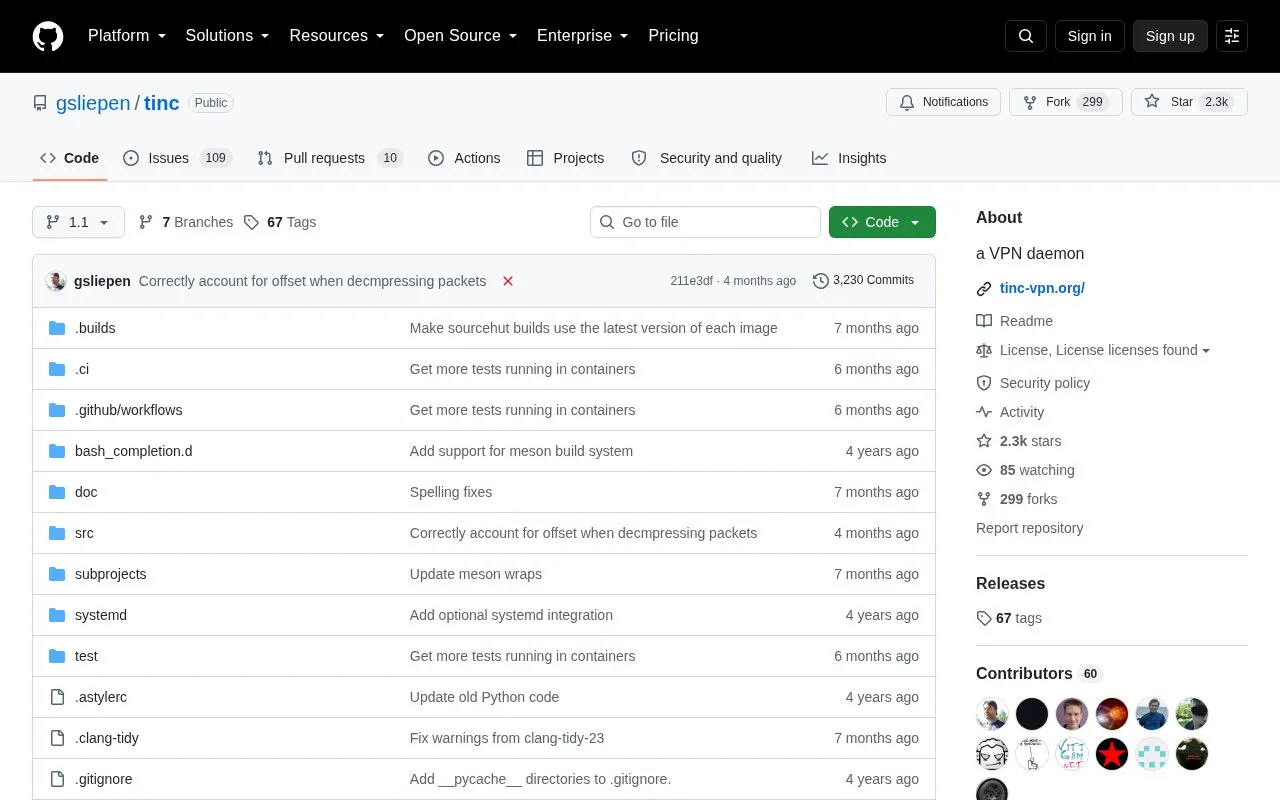Screen dimensions: 1280x800
Task: Open the tinc repository name link
Action: 162,103
